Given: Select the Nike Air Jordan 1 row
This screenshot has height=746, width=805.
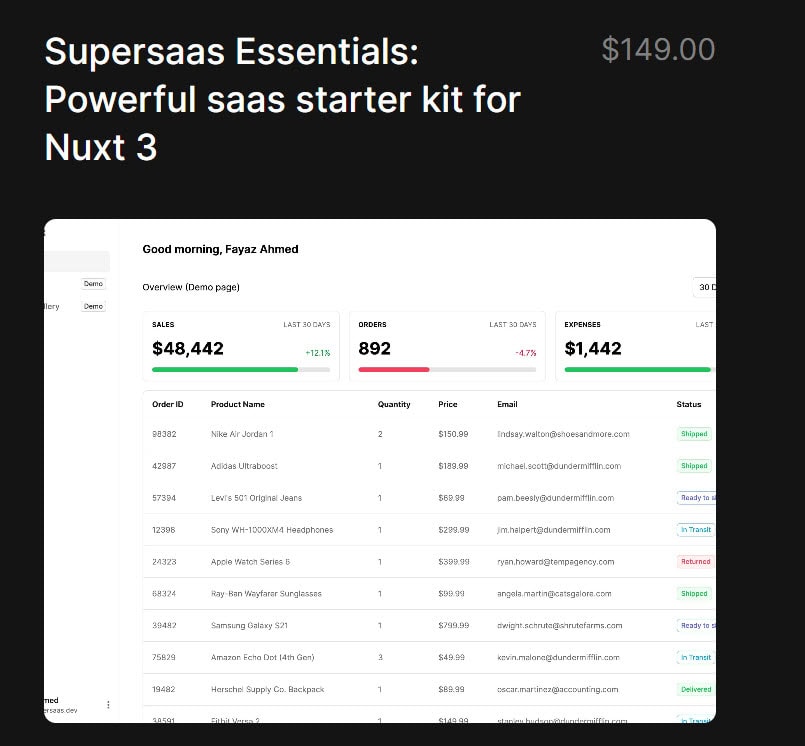Looking at the screenshot, I should pos(429,434).
